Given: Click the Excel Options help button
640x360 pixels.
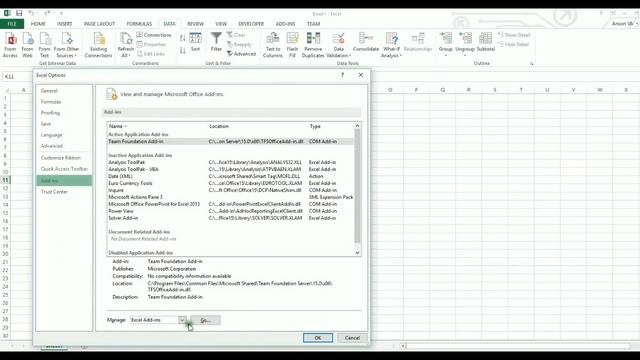Looking at the screenshot, I should click(x=342, y=75).
